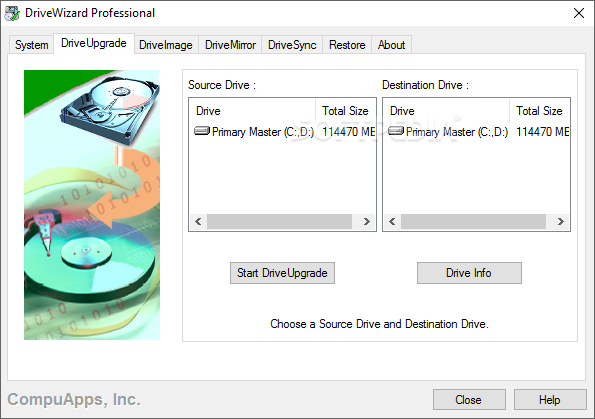Click left arrow of Destination Drive scrollbar
This screenshot has width=595, height=419.
pyautogui.click(x=393, y=222)
